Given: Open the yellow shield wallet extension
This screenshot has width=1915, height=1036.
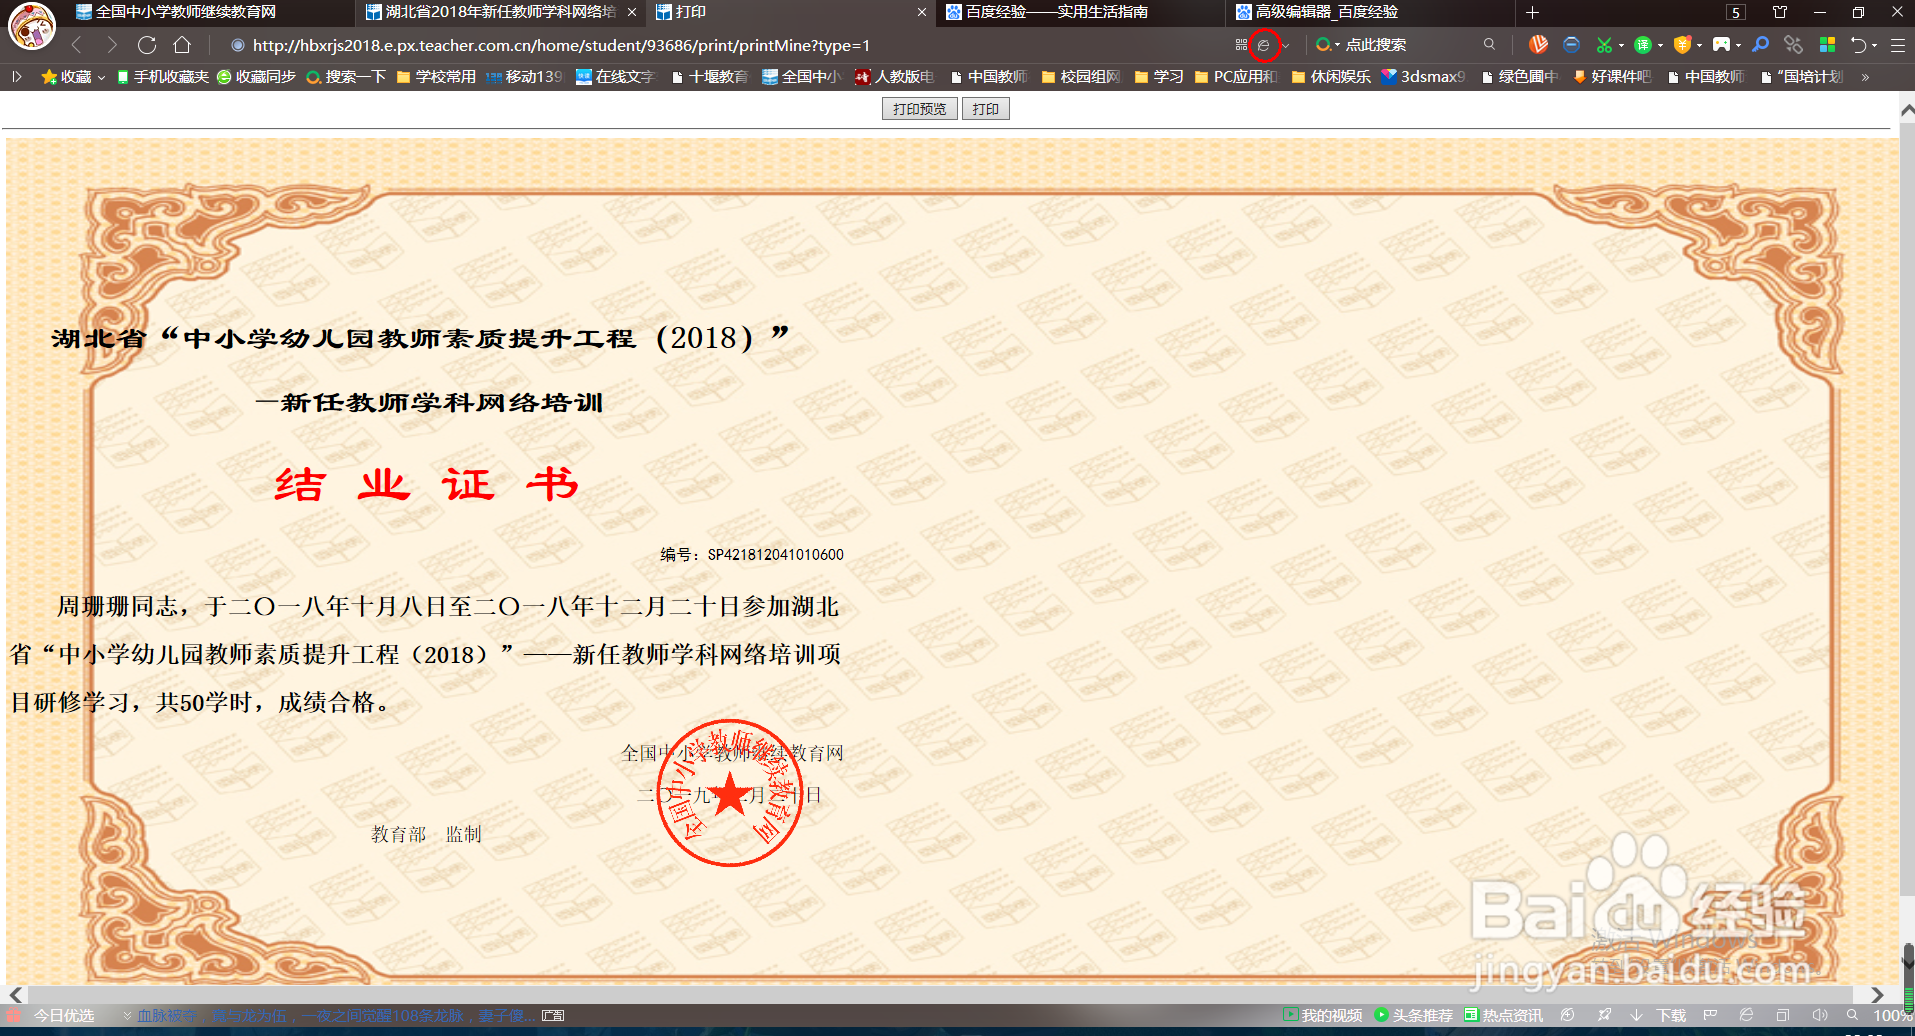Looking at the screenshot, I should [x=1682, y=45].
